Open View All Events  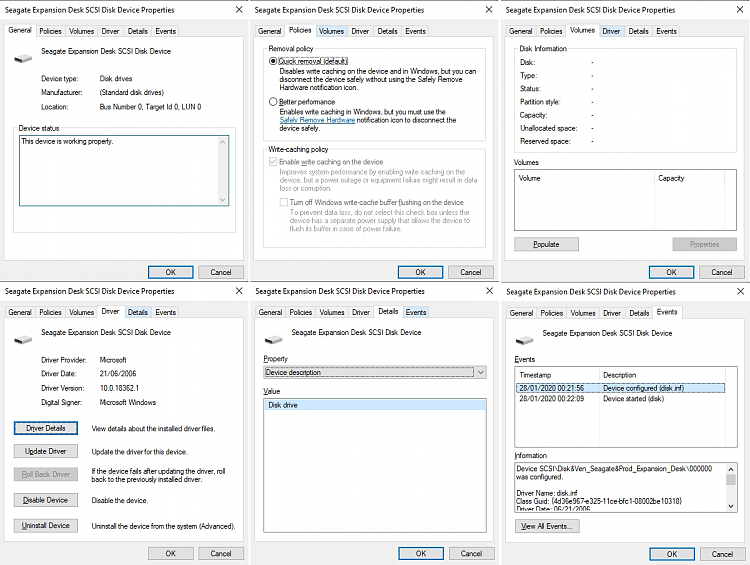coord(547,526)
